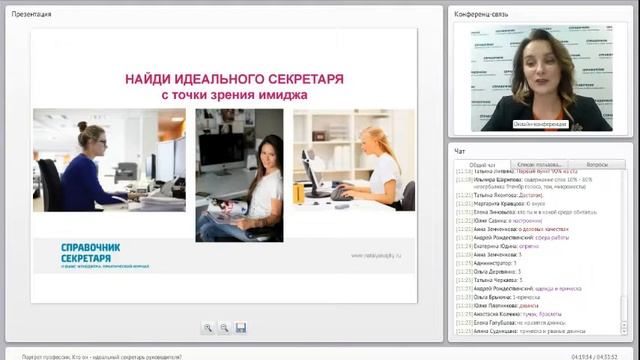Click the photo of the secretary in blue sweater
This screenshot has width=640, height=360.
109,160
